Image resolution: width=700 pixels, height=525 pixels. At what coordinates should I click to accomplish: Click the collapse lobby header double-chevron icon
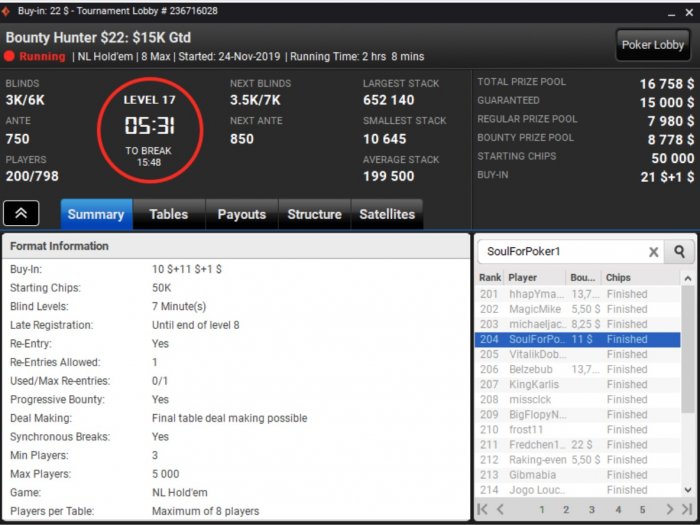coord(21,213)
